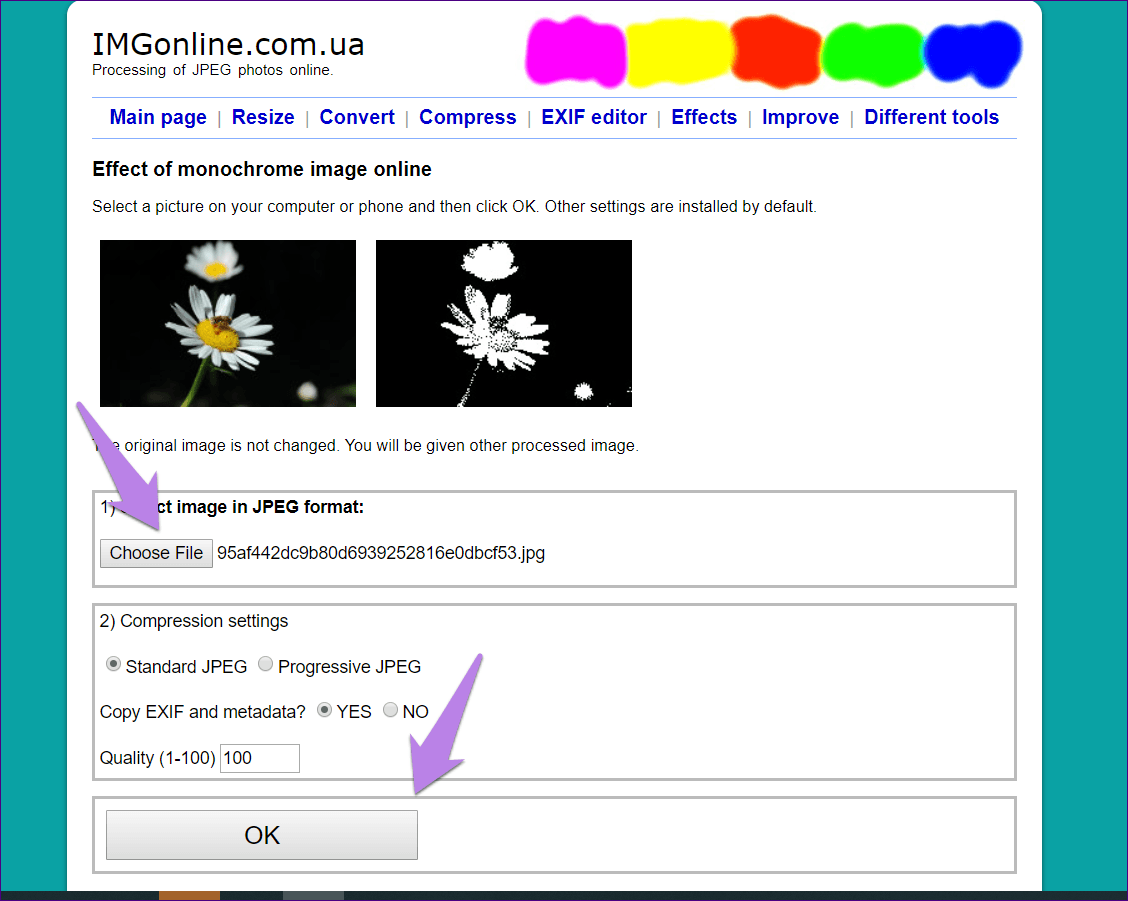Open the EXIF editor link

pos(593,117)
